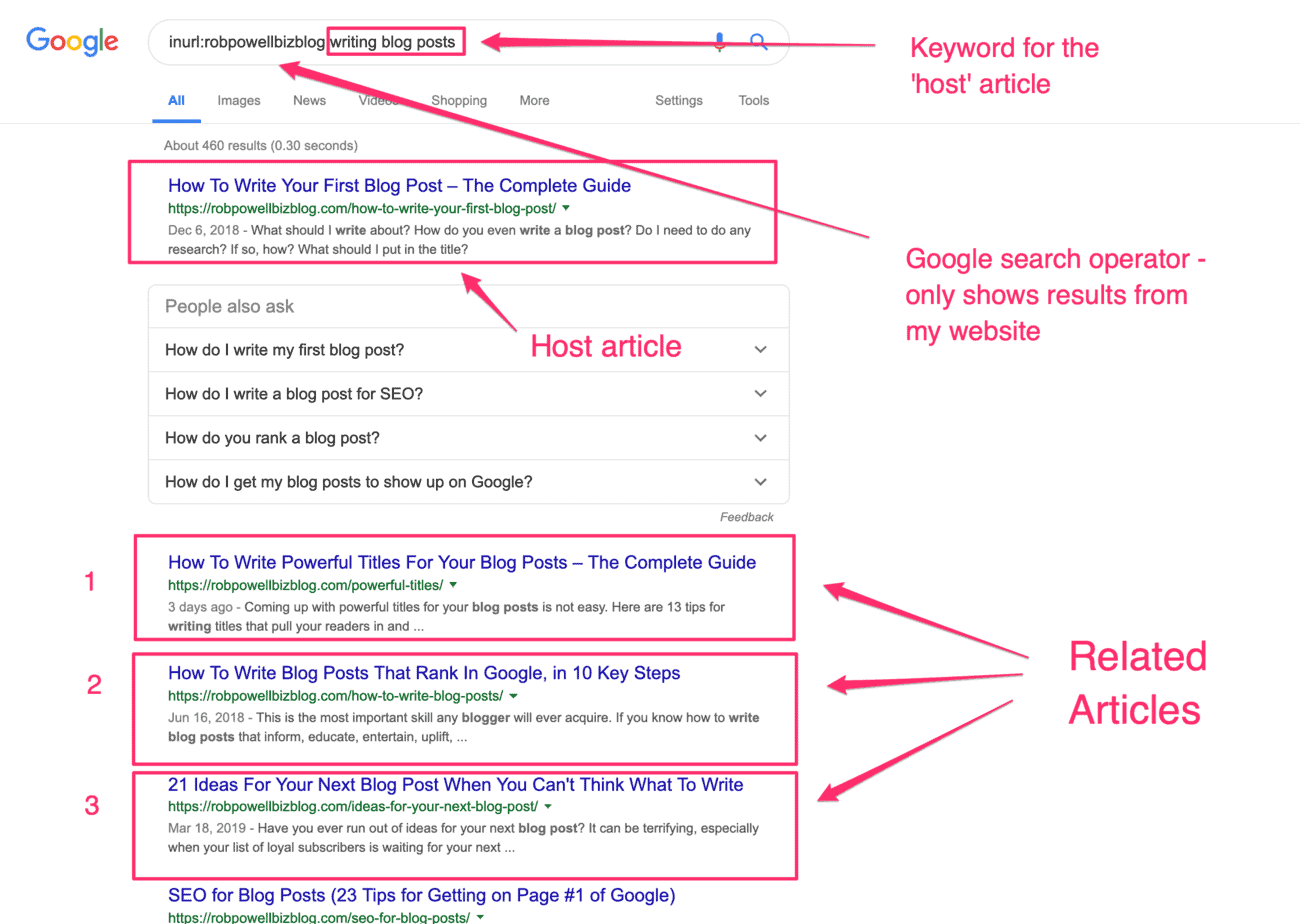
Task: Click the Feedback link
Action: tap(746, 517)
